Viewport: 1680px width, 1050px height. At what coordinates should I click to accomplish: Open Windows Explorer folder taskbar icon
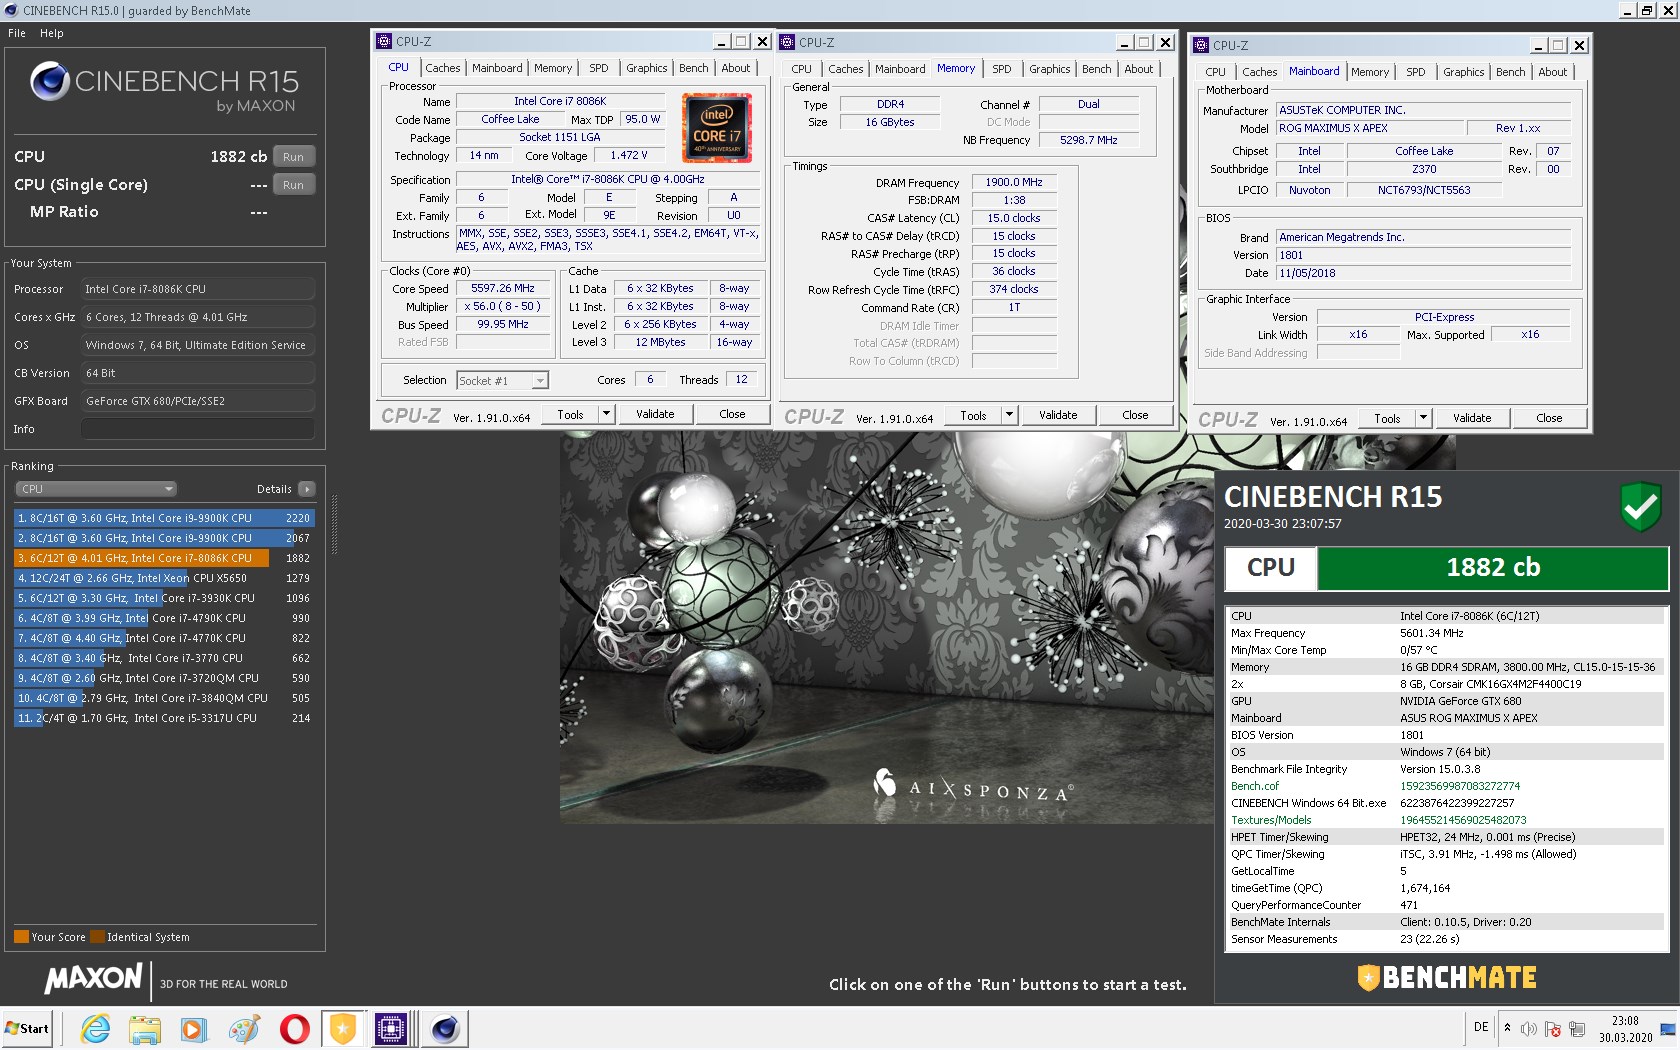click(144, 1028)
